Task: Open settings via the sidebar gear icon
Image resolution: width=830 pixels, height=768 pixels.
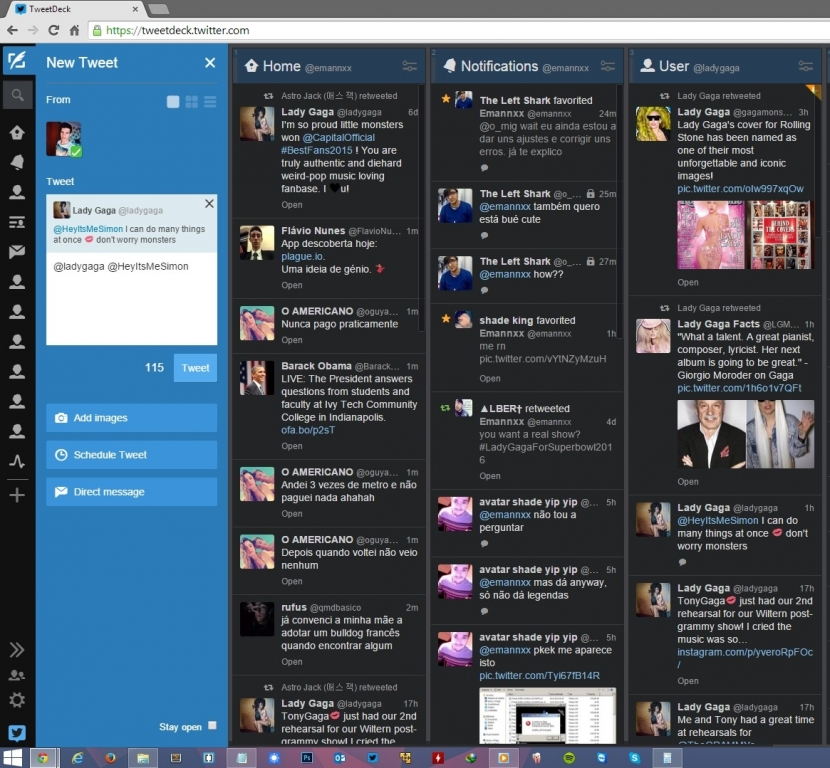Action: (x=17, y=700)
